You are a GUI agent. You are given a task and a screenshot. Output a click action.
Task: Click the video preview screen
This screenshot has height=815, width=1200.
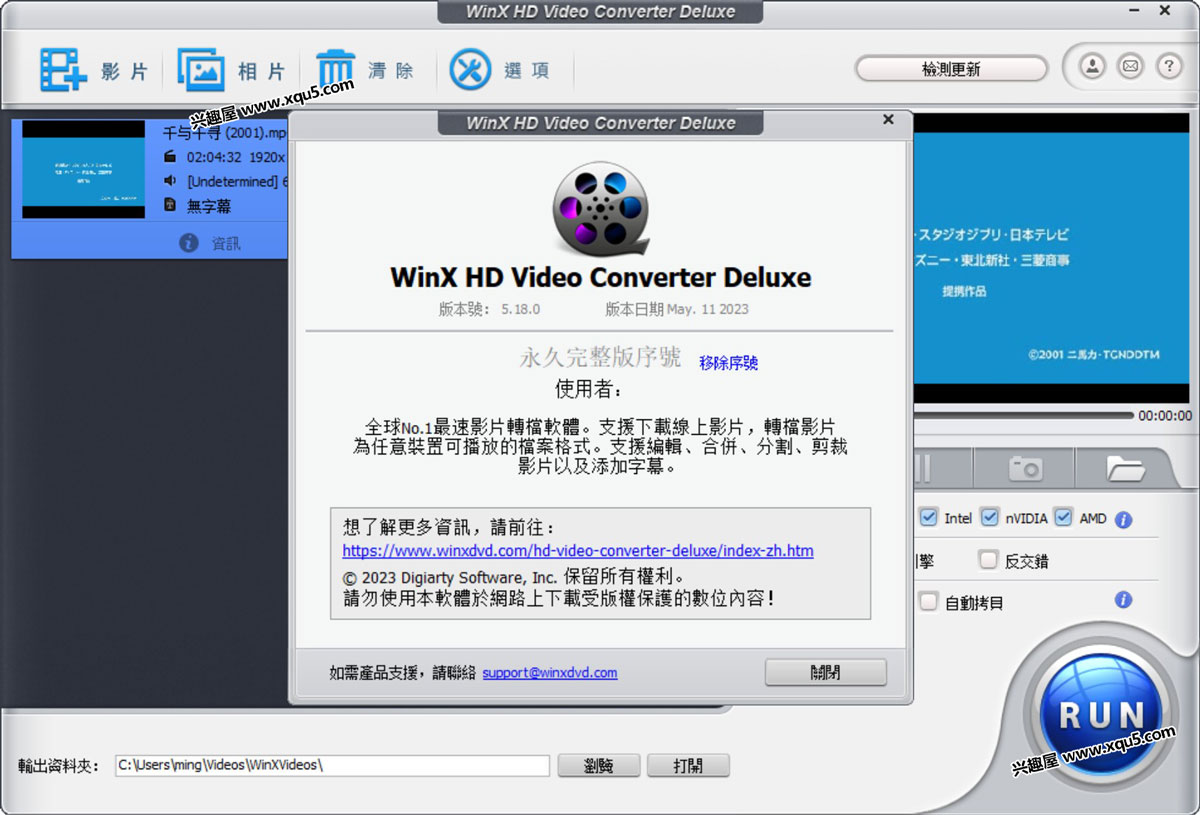tap(1053, 258)
